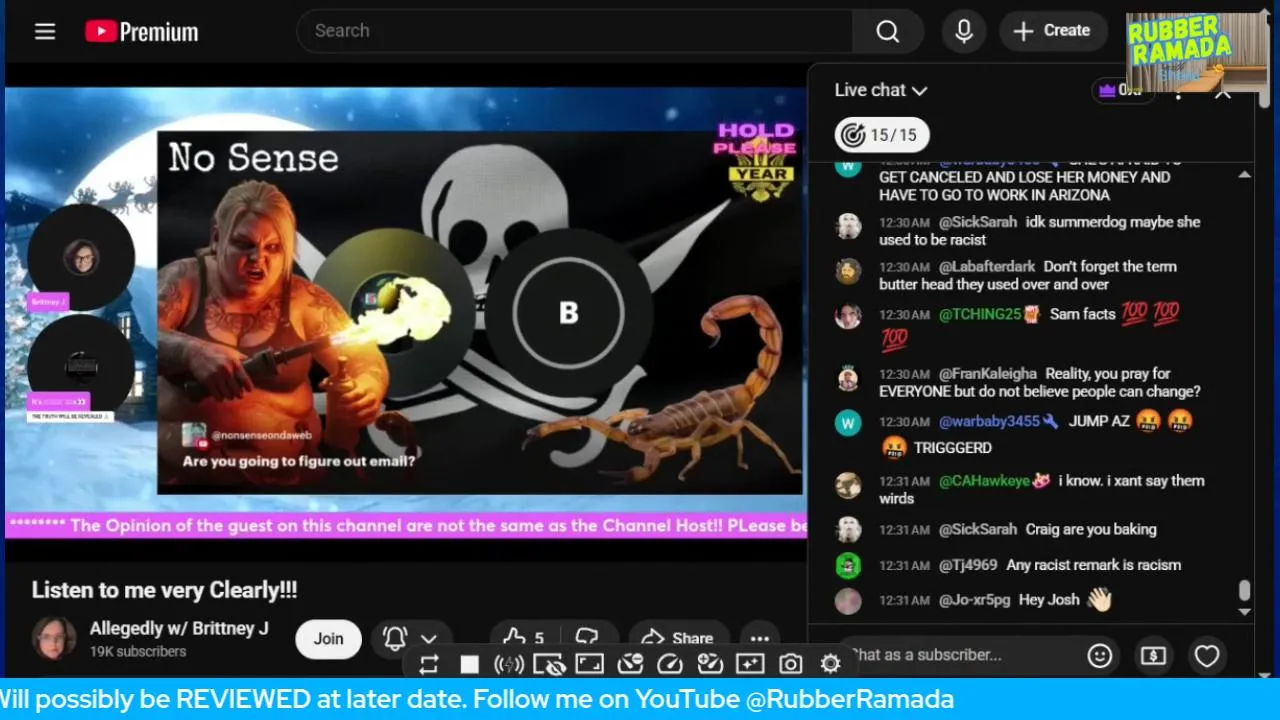Click @Labafterdark username in chat
Screen dimensions: 1280x720
coord(987,267)
